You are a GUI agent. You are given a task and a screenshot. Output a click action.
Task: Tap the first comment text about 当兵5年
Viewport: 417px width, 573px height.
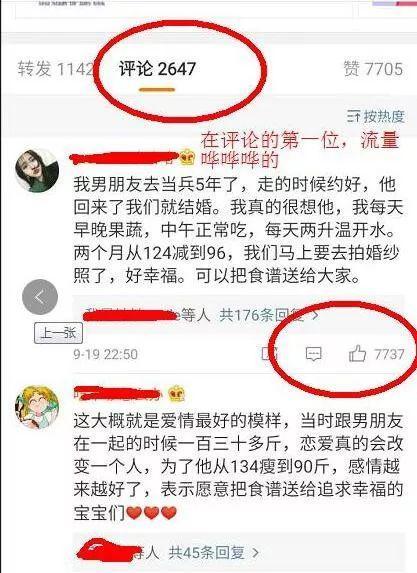point(238,230)
